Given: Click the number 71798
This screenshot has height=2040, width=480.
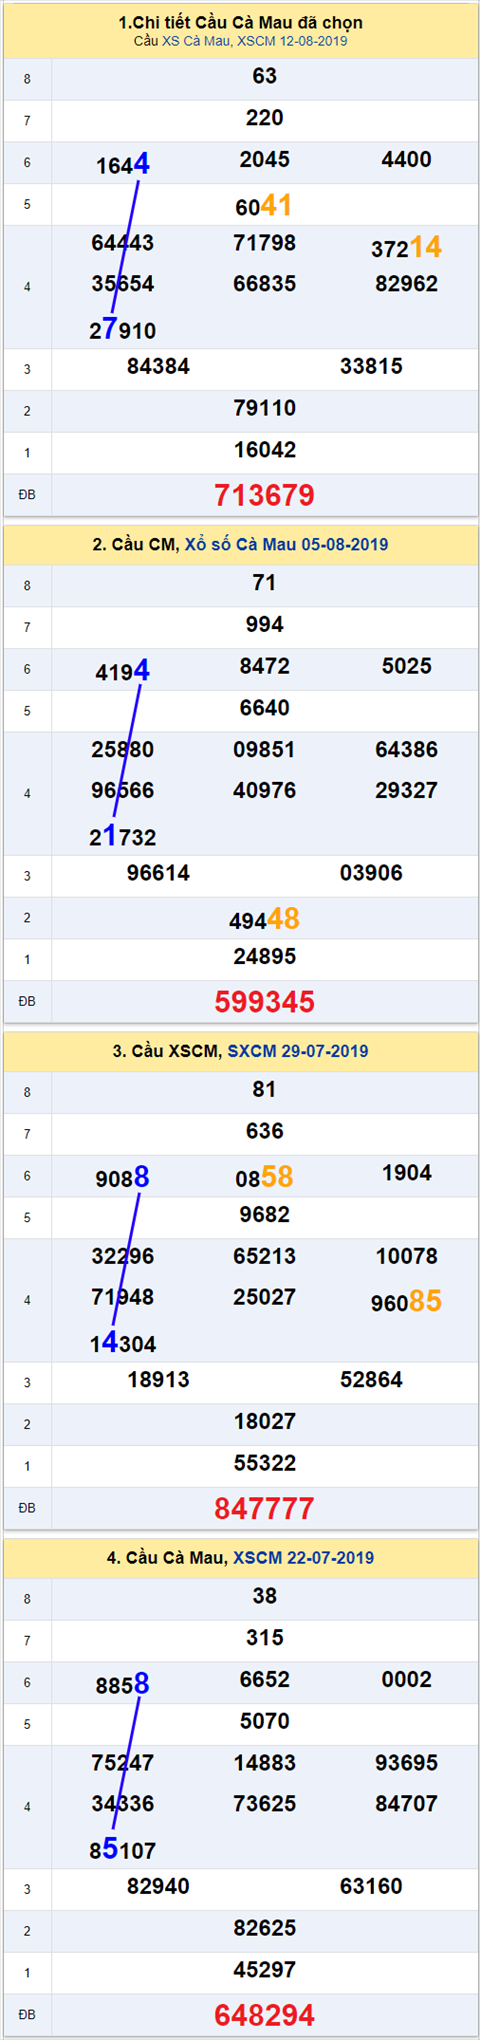Looking at the screenshot, I should (x=264, y=243).
